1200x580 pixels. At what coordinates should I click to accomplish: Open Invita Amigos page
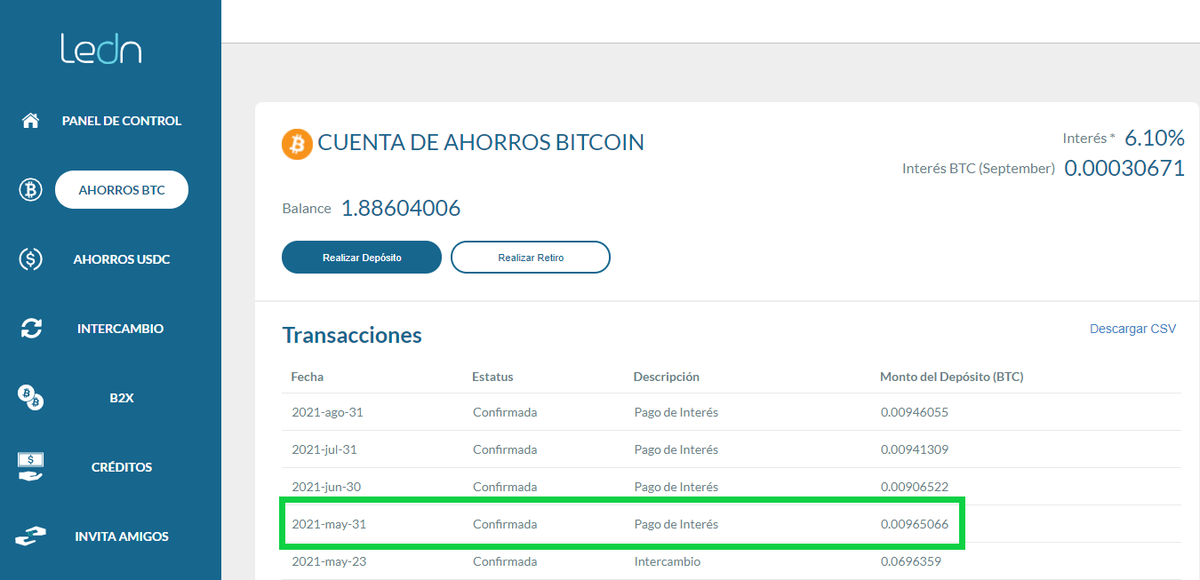coord(122,536)
